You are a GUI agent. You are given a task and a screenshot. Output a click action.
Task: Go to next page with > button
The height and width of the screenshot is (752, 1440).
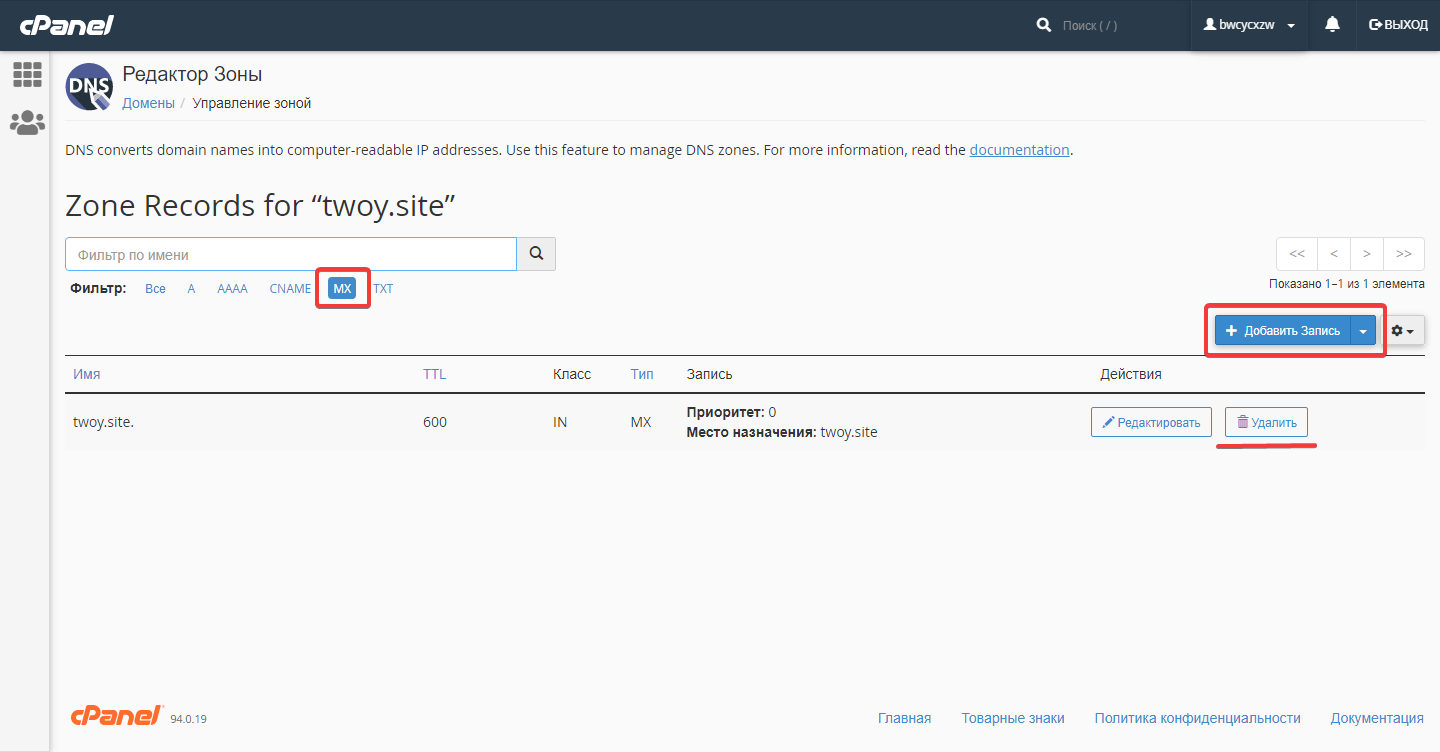click(1367, 254)
